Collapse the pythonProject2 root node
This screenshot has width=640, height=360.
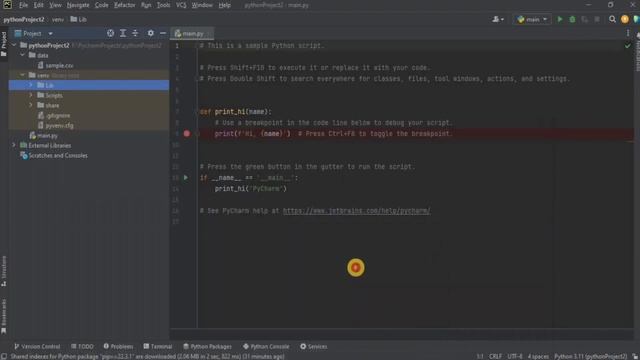pos(14,45)
